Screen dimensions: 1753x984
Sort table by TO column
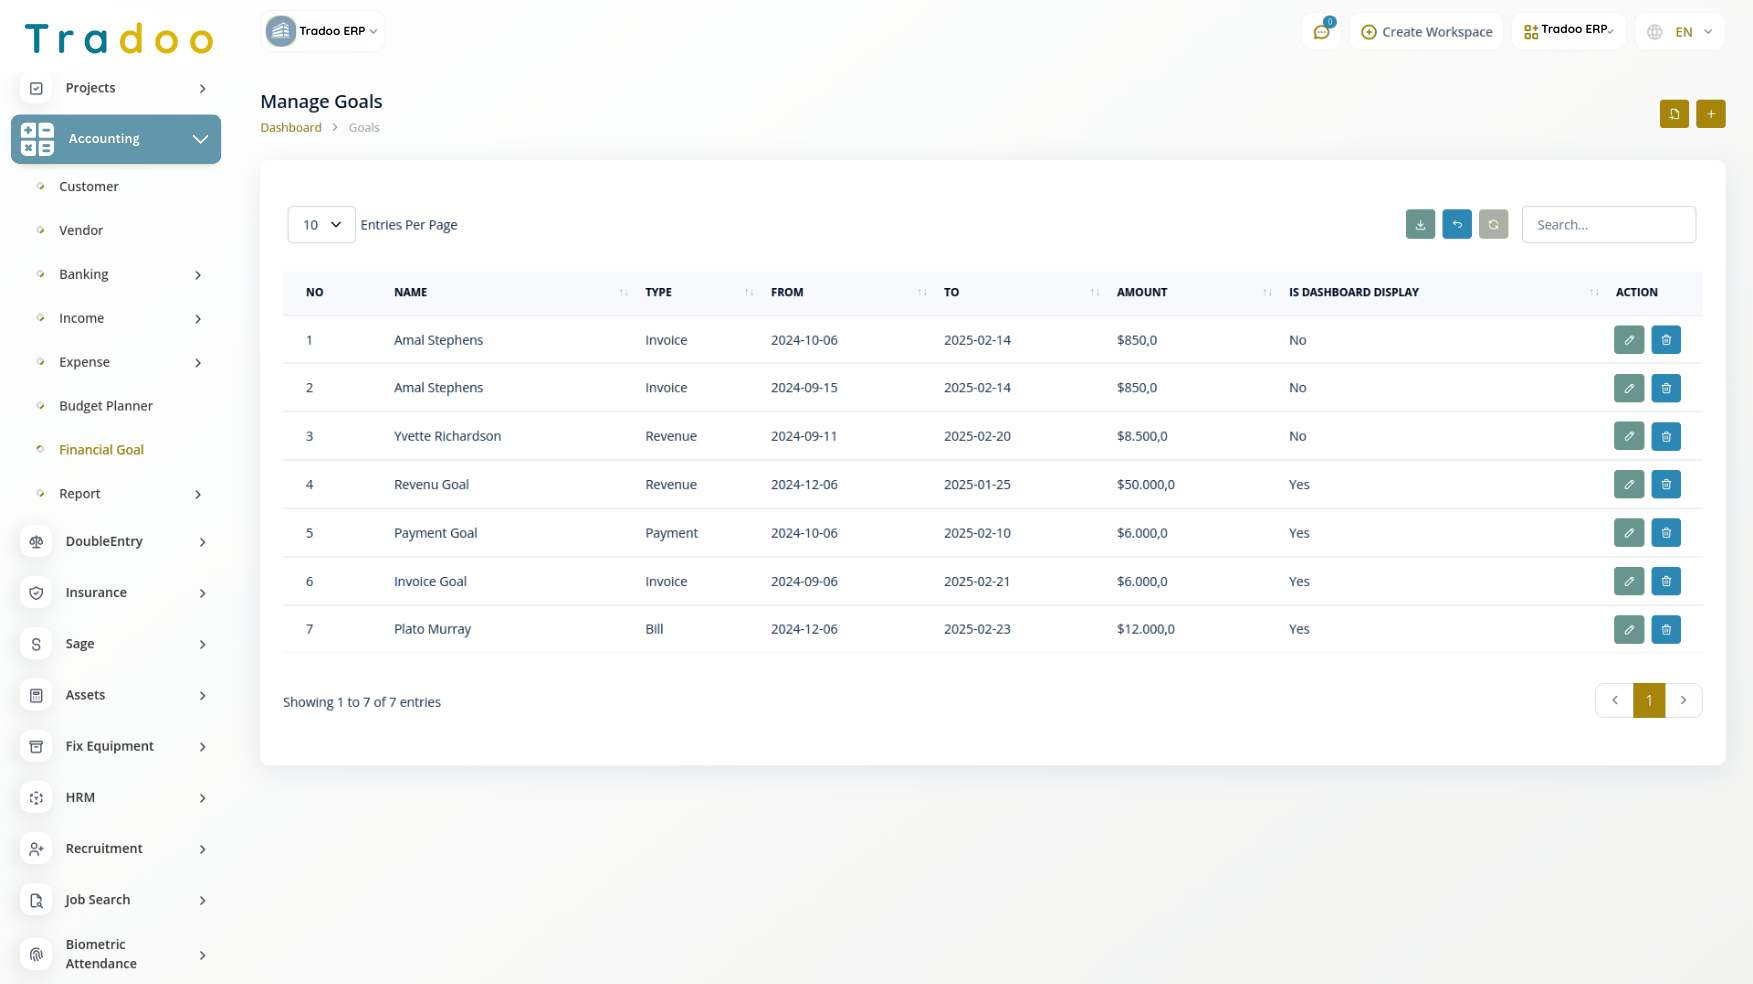click(1019, 293)
